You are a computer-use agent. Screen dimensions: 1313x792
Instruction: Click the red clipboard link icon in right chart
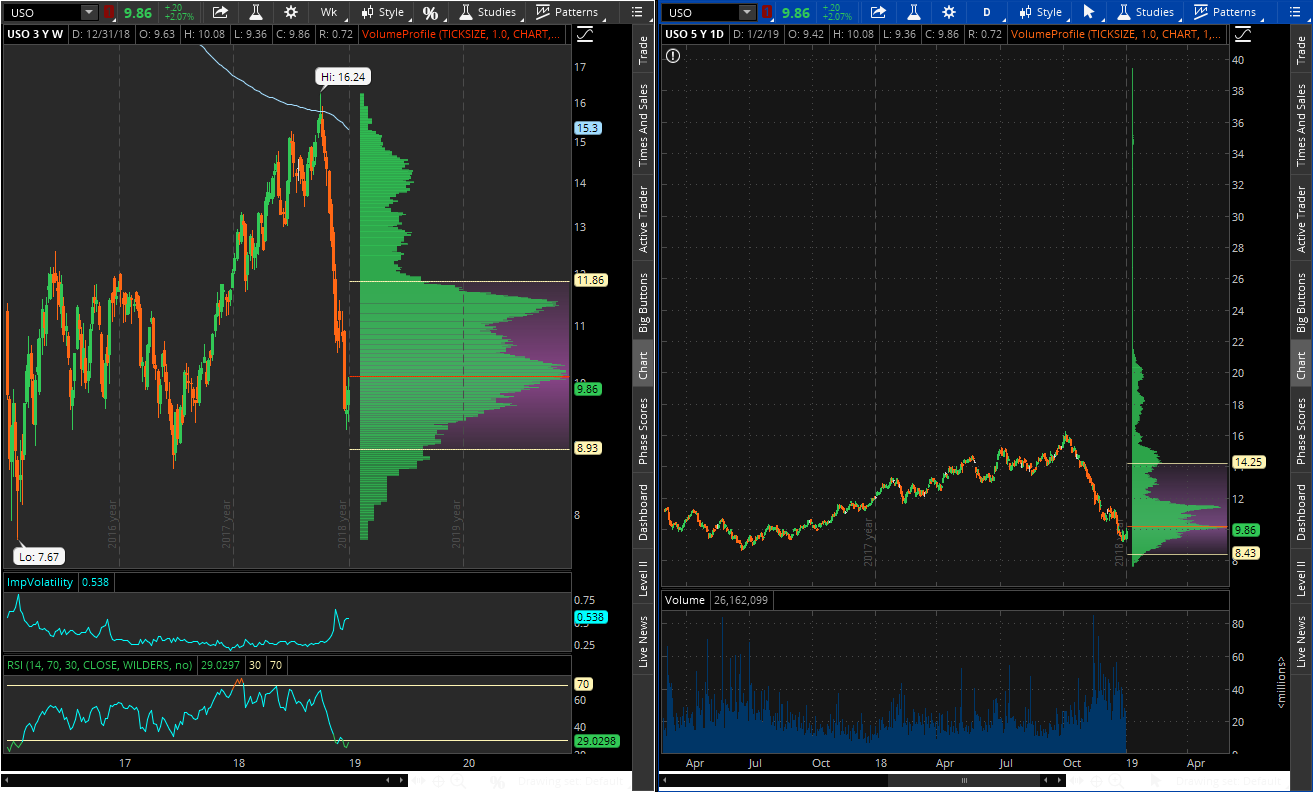766,12
